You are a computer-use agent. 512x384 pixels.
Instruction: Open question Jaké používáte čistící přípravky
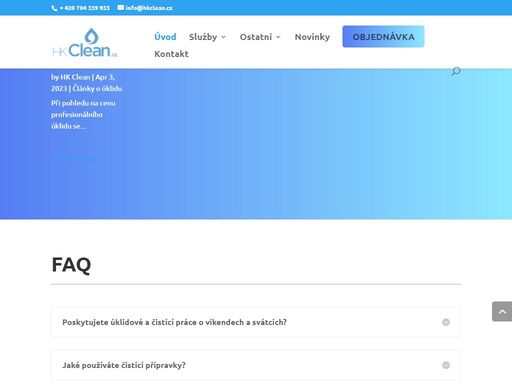(x=124, y=365)
